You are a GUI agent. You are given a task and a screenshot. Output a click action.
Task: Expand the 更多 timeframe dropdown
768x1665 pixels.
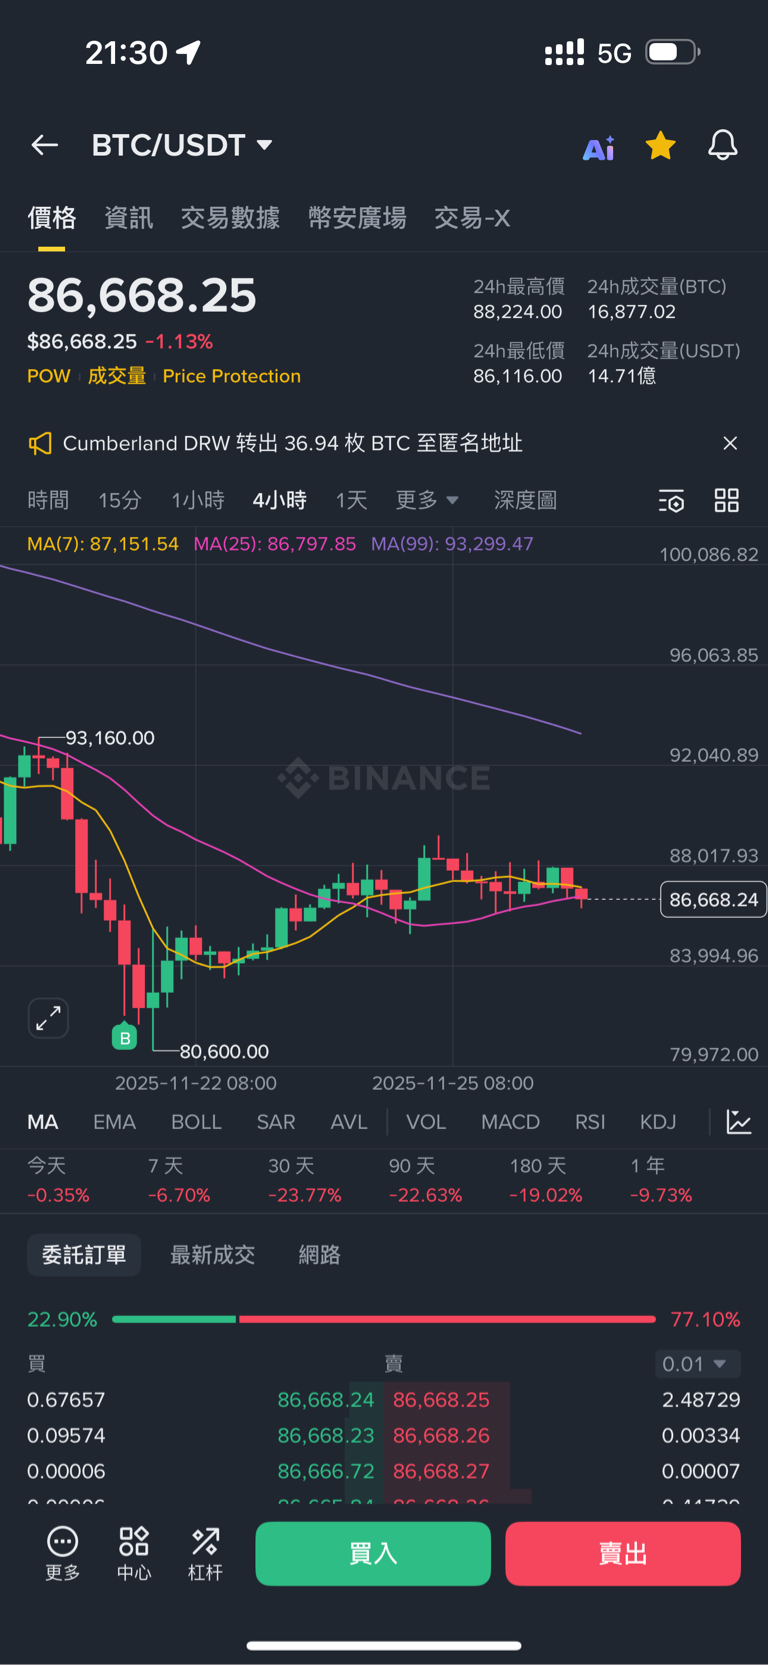click(427, 500)
